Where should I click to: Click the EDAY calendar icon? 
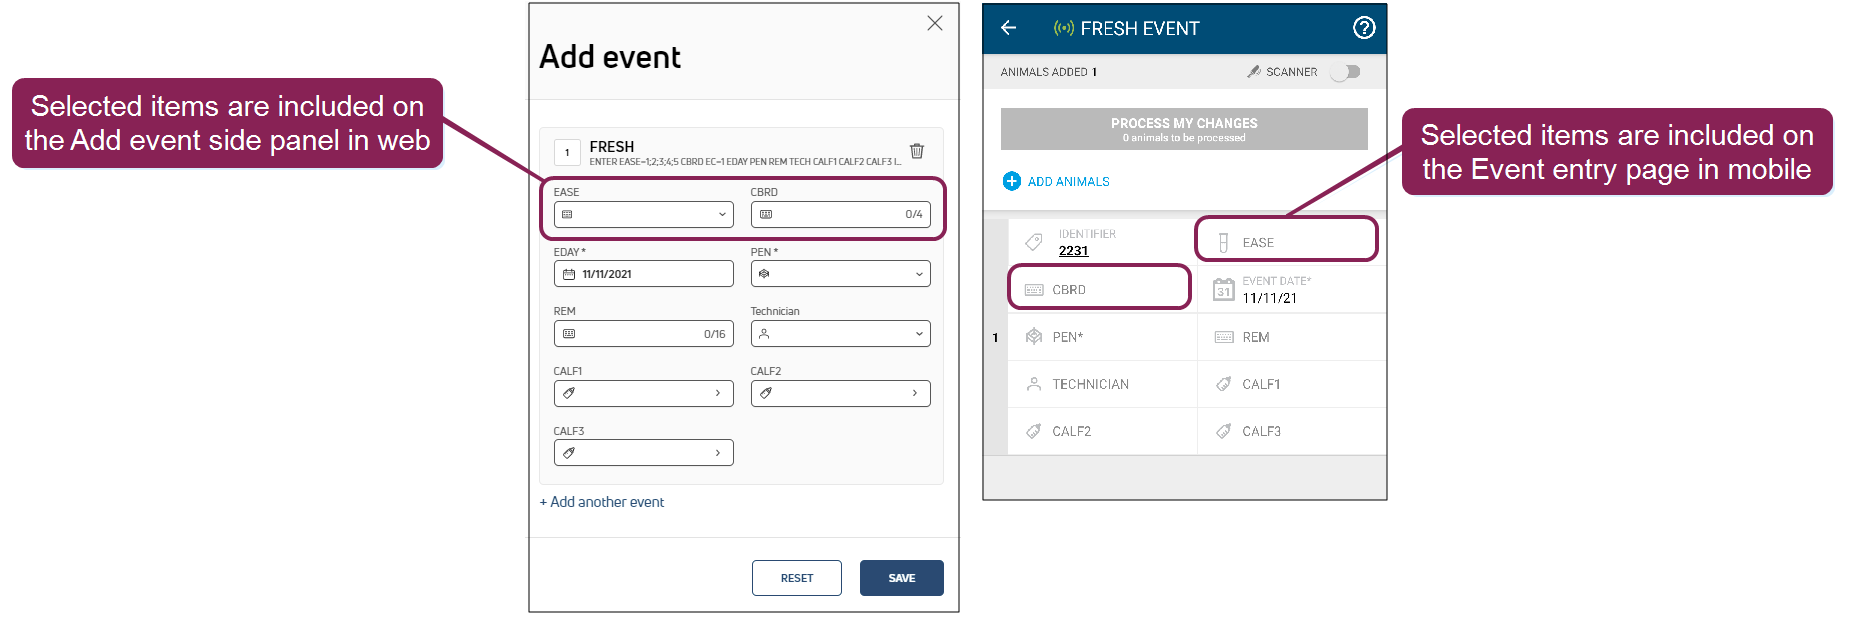coord(569,274)
